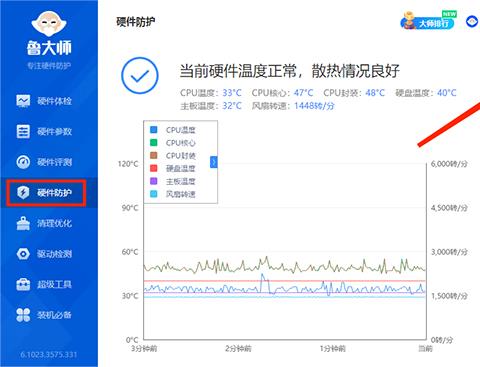Click the CPU核心 47°C reading
Viewport: 480px width, 367px height.
(282, 93)
